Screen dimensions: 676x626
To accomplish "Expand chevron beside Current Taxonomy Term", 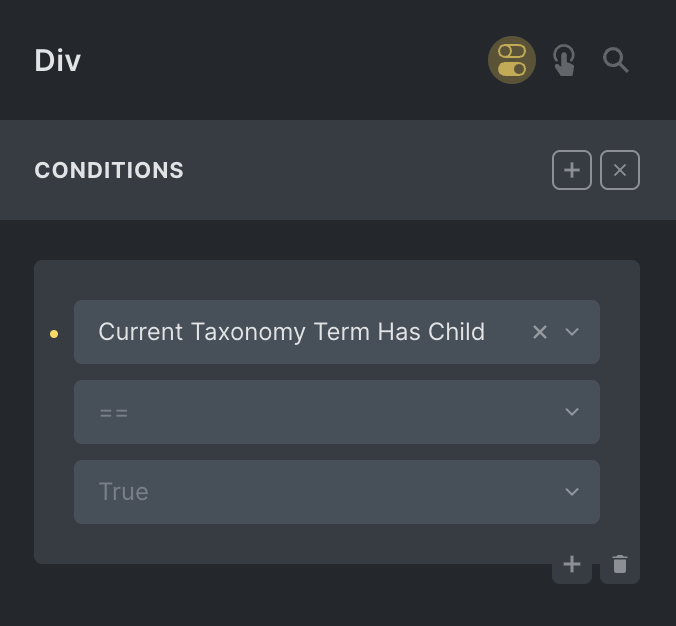I will click(x=572, y=332).
